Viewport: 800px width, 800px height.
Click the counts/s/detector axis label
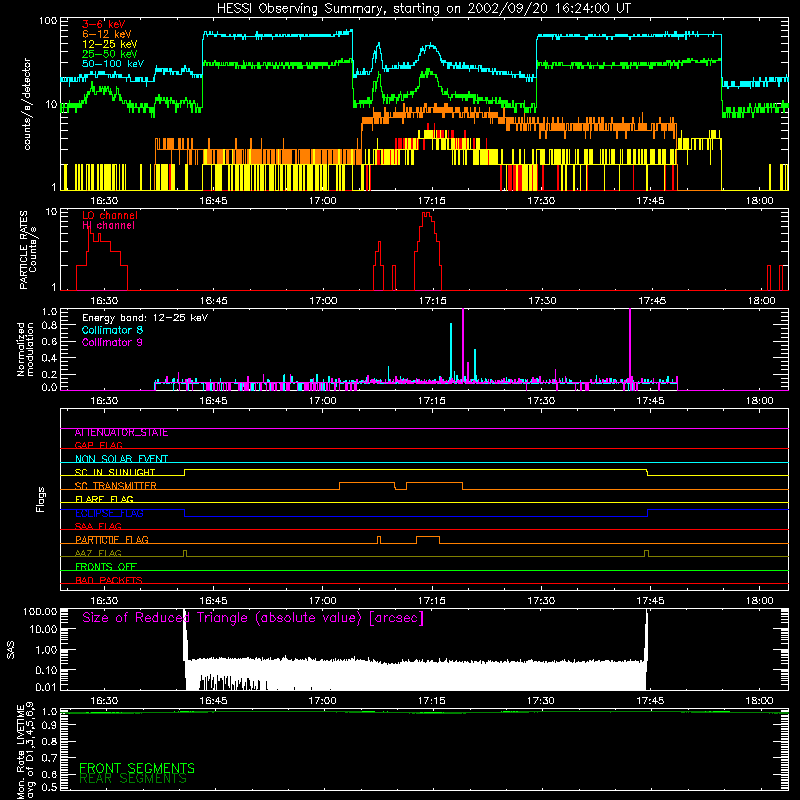point(27,104)
